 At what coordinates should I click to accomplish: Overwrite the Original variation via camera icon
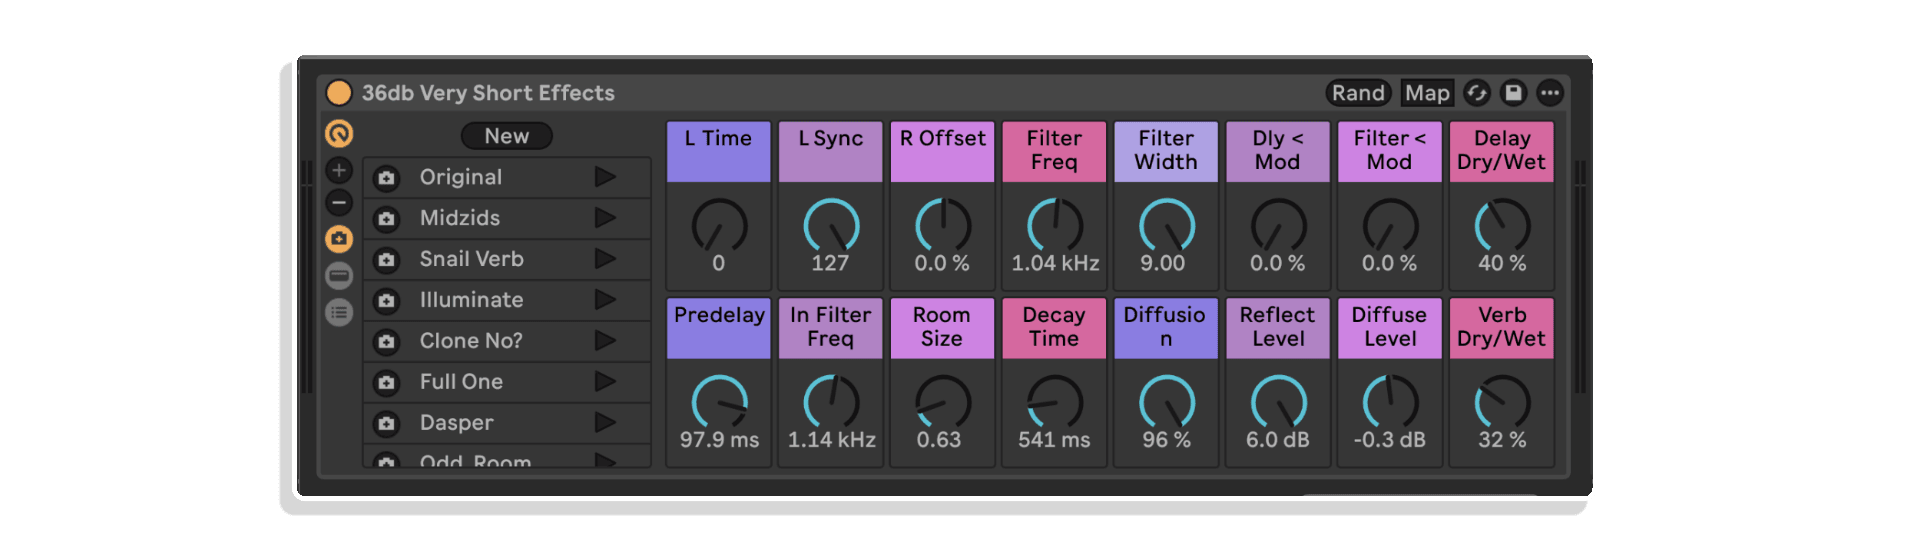pyautogui.click(x=386, y=178)
